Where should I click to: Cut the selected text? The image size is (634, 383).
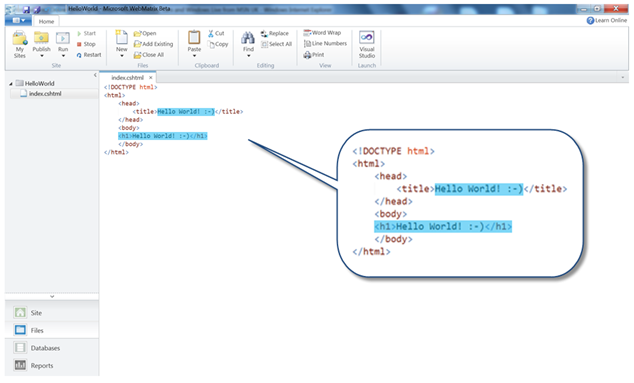coord(216,33)
